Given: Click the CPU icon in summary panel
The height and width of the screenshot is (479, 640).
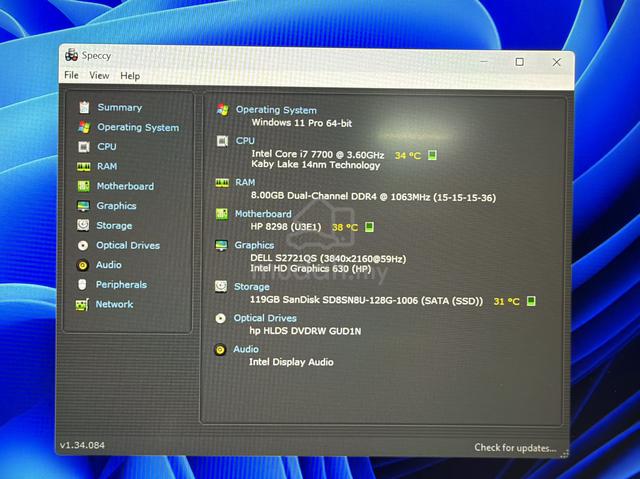Looking at the screenshot, I should click(x=222, y=141).
